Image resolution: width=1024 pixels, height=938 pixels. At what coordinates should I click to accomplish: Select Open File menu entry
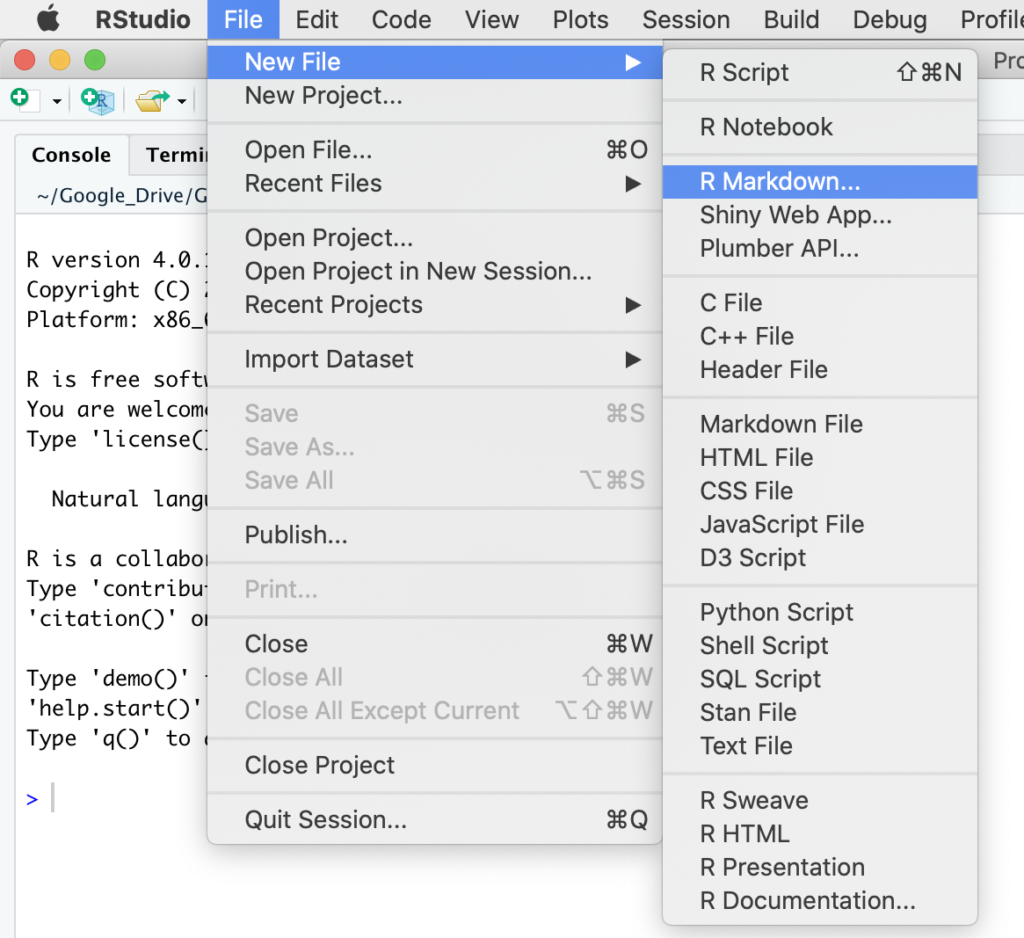(435, 150)
